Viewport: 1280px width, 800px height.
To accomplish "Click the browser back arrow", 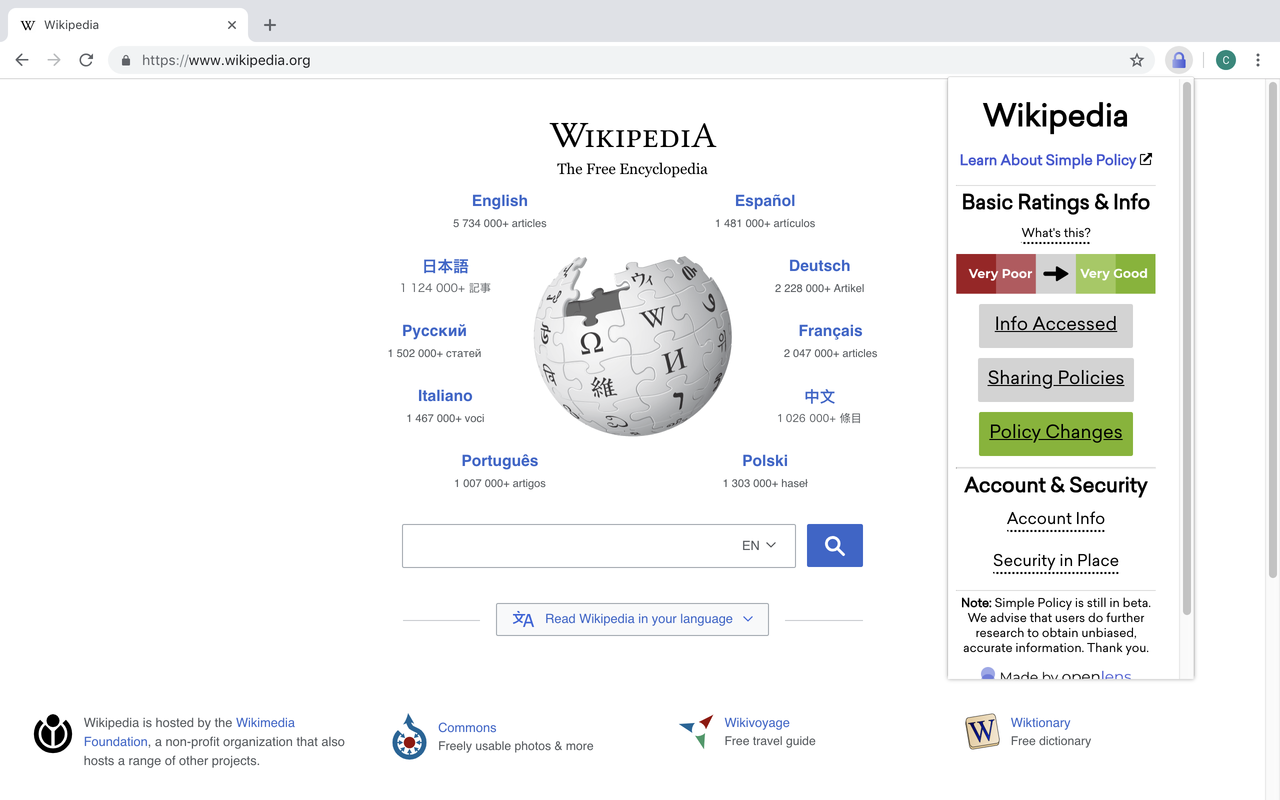I will pos(22,60).
